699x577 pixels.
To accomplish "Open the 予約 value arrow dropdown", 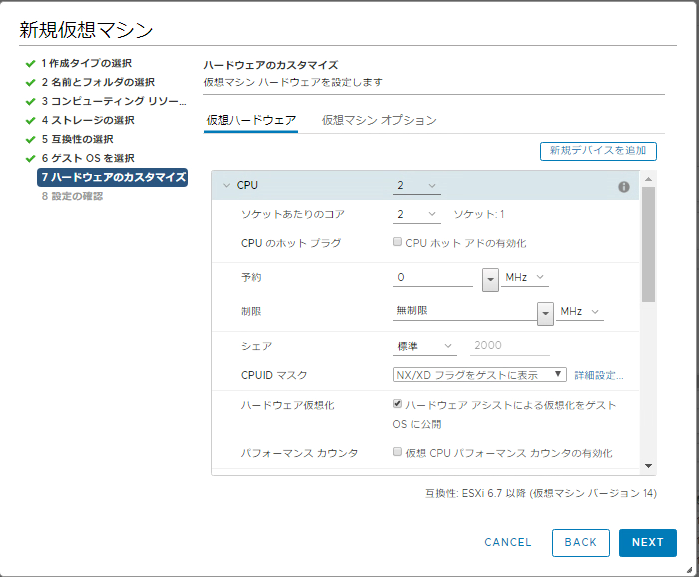I will point(490,280).
